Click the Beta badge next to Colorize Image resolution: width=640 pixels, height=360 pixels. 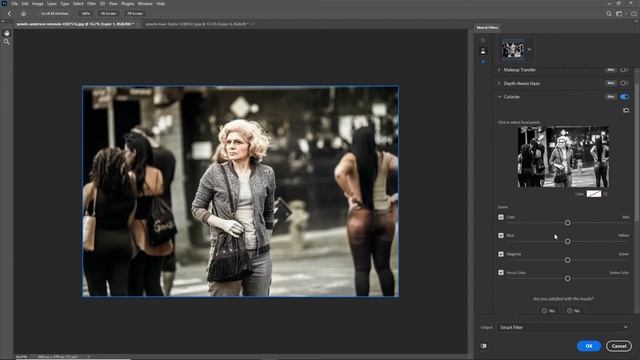coord(610,97)
